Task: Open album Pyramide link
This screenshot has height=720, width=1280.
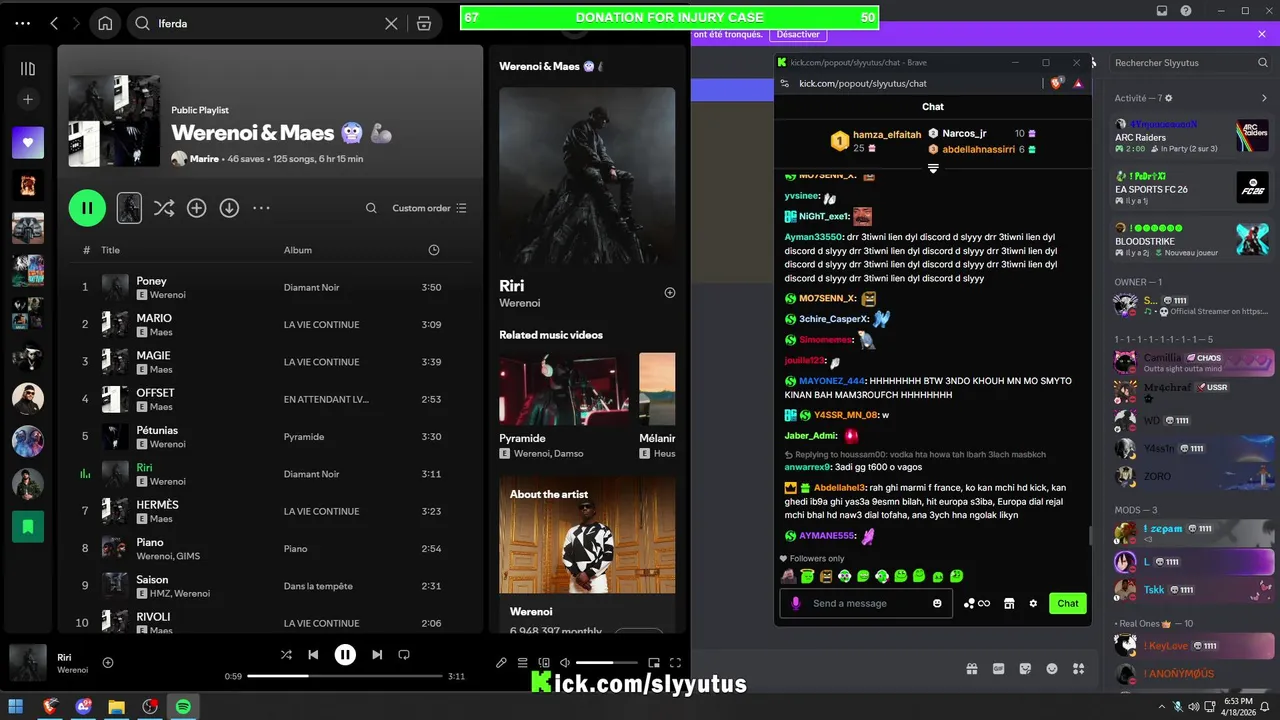Action: (304, 437)
